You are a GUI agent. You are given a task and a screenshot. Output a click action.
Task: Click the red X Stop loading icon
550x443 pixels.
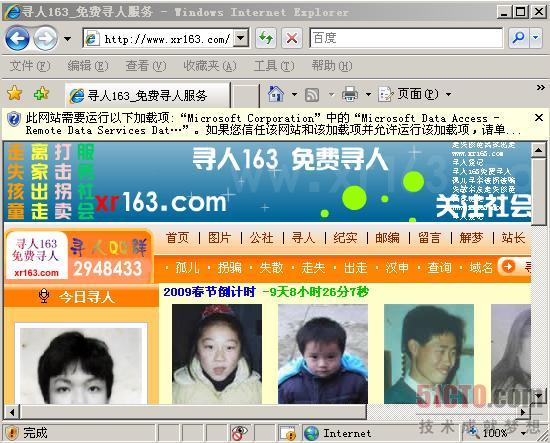tap(292, 38)
